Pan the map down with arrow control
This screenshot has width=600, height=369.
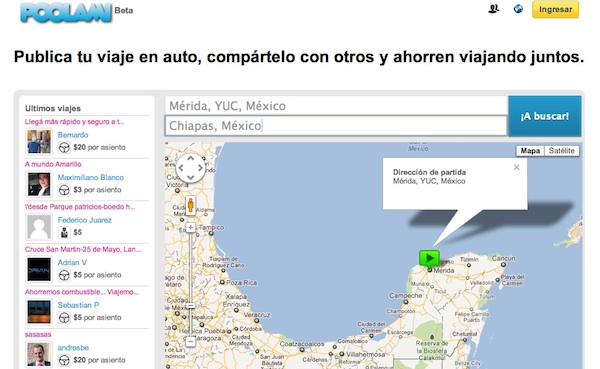191,178
